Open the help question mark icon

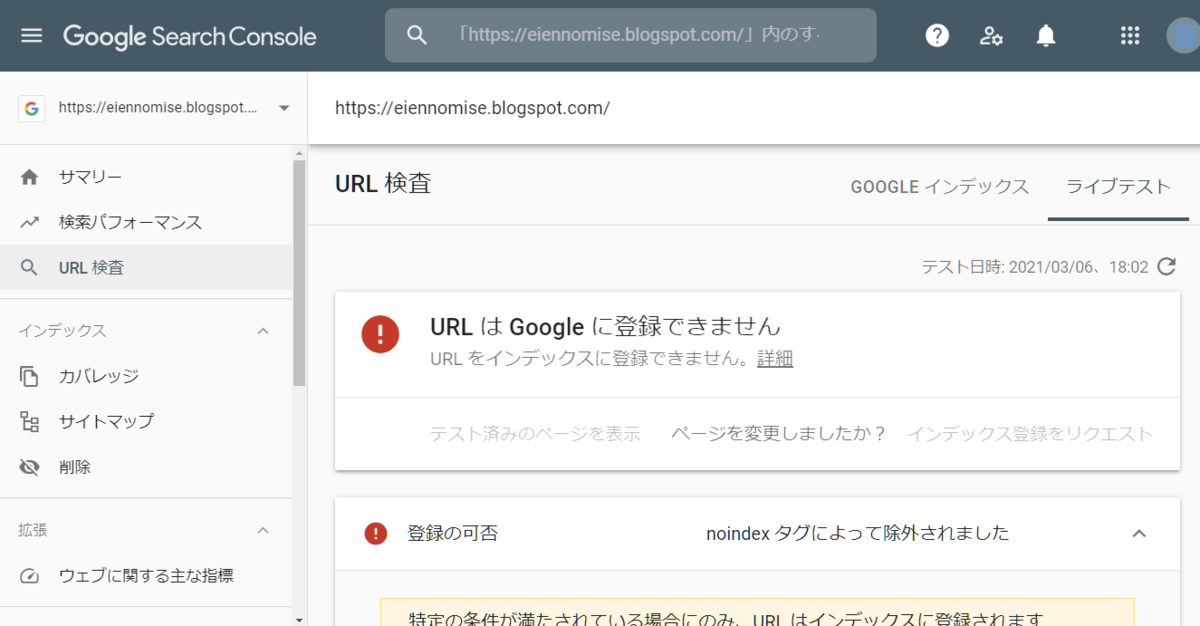pyautogui.click(x=937, y=36)
